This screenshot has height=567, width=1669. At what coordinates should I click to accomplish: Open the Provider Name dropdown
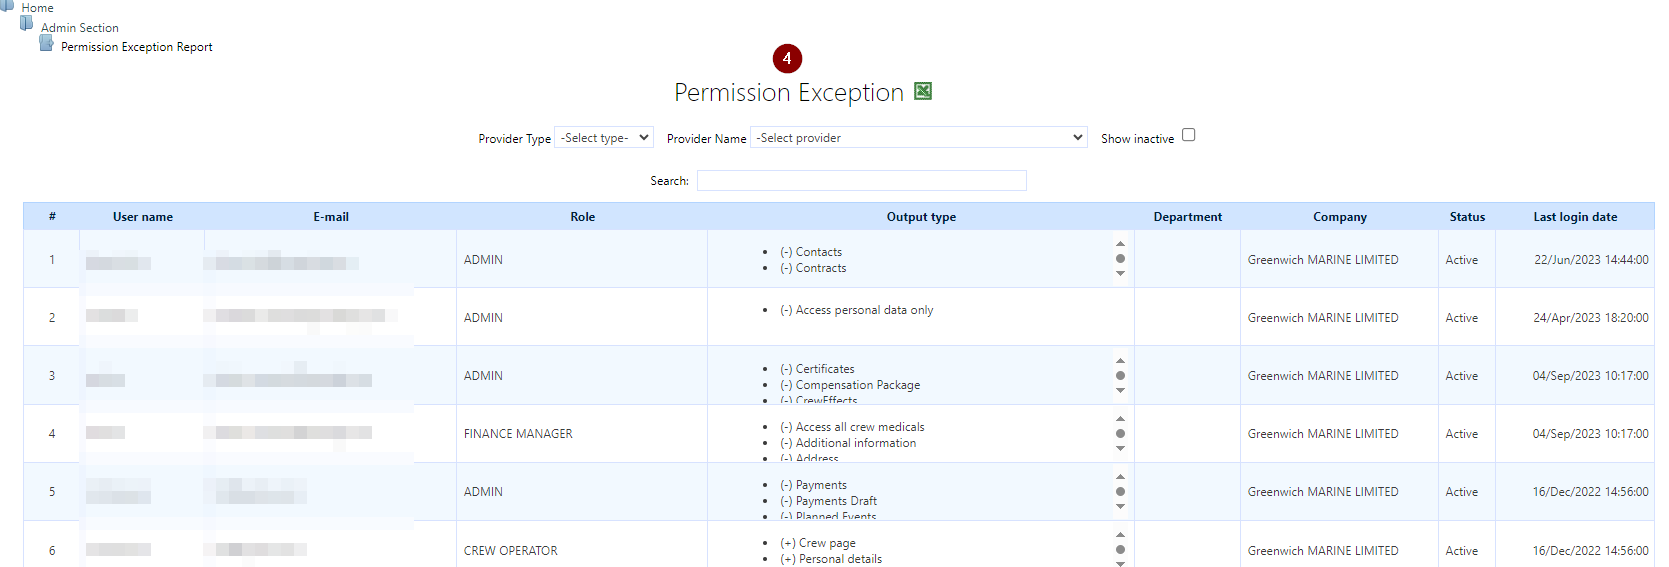tap(918, 138)
